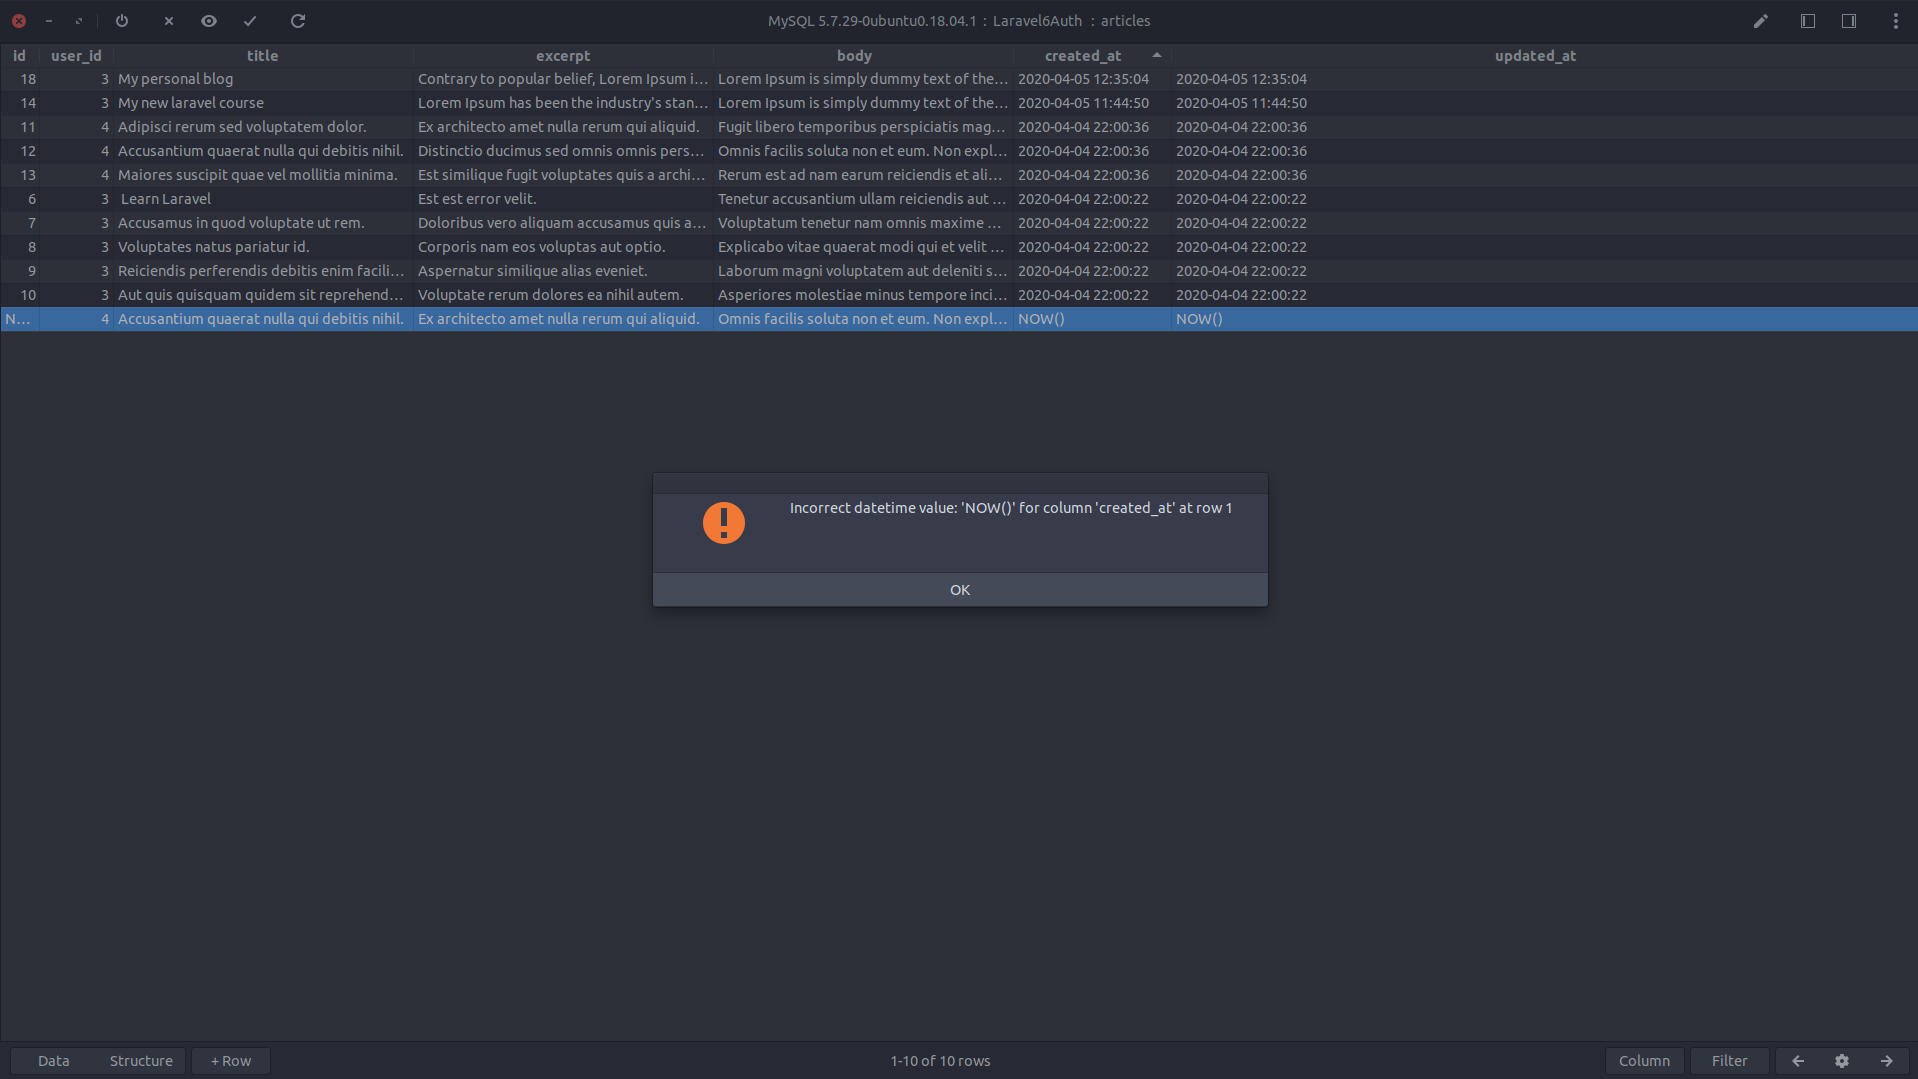Dismiss the datetime error by clicking OK

[x=959, y=589]
